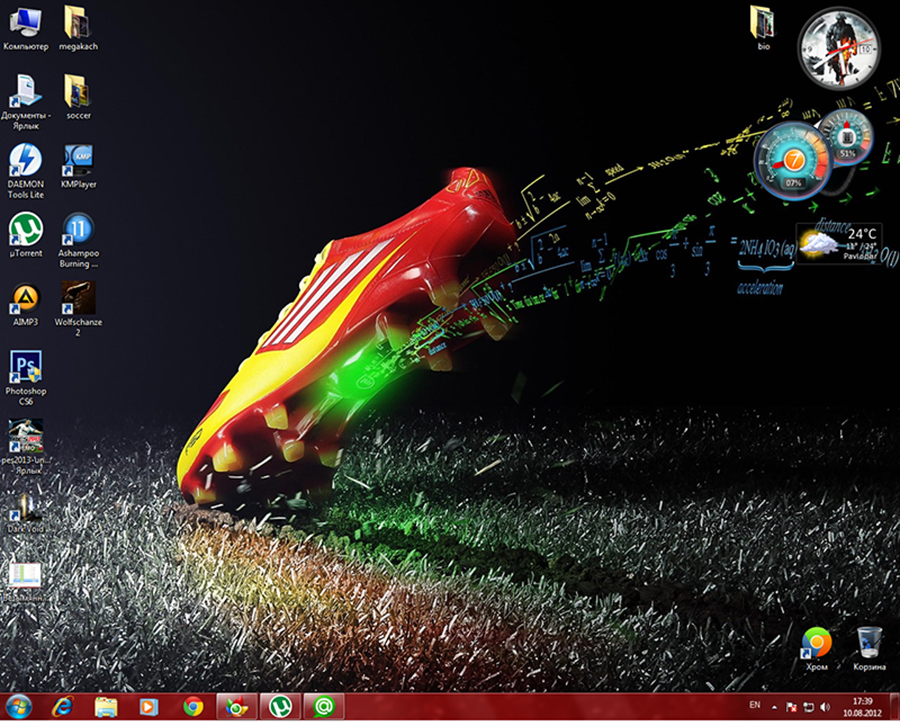
Task: Click the memory gauge showing 51%
Action: (x=847, y=137)
